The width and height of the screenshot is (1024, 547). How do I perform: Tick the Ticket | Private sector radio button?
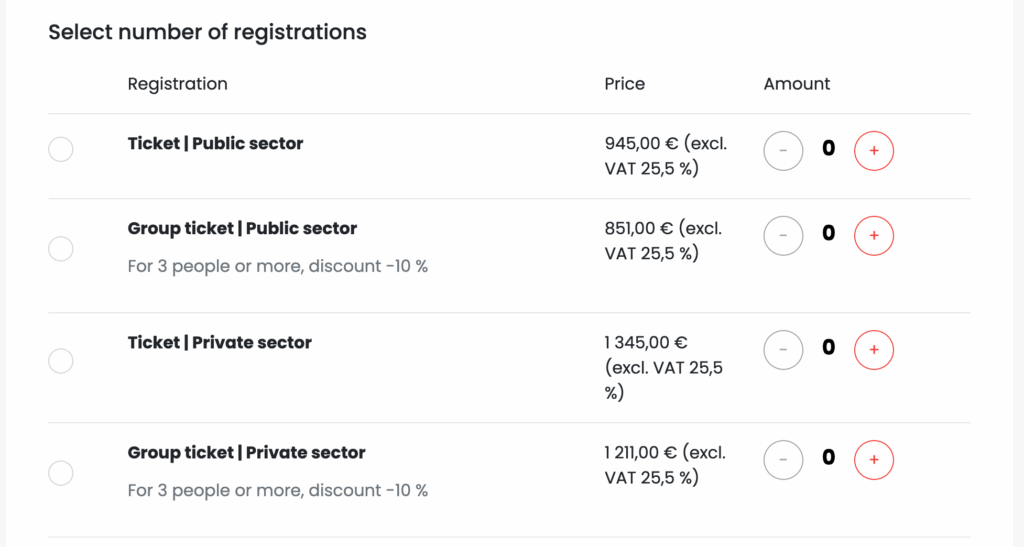pyautogui.click(x=61, y=361)
